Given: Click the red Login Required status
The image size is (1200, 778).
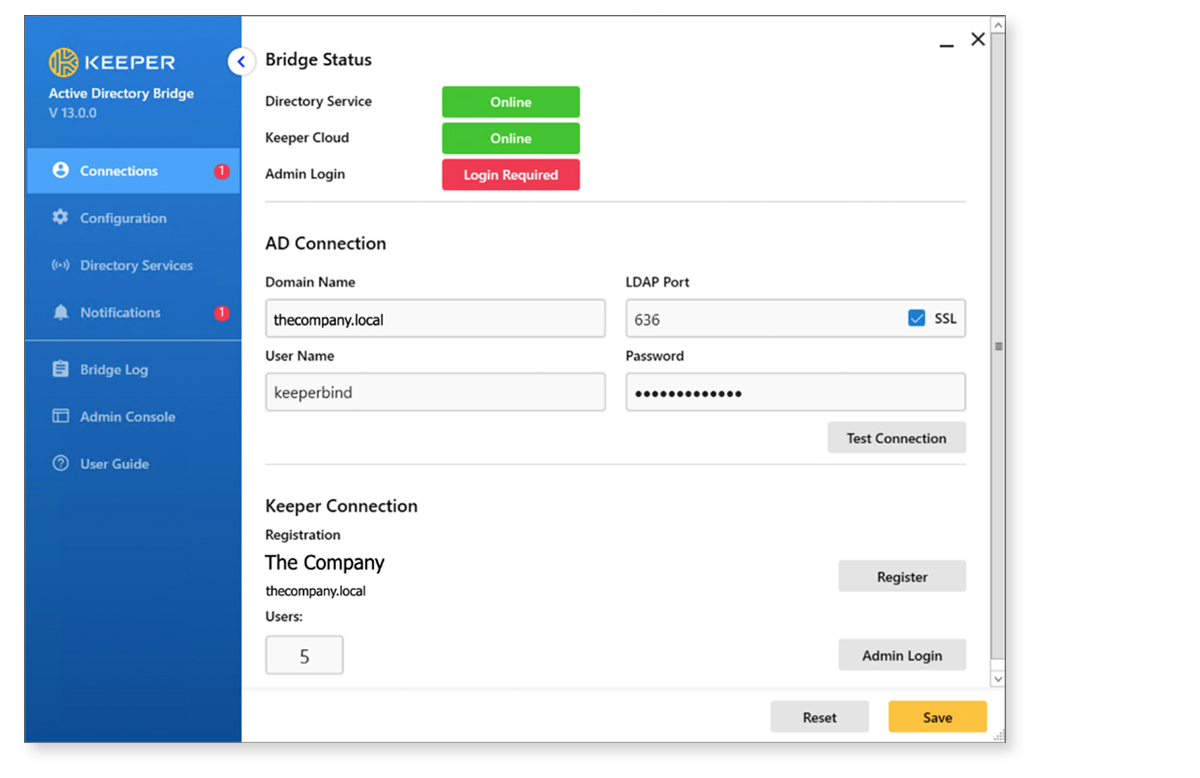Looking at the screenshot, I should (510, 174).
